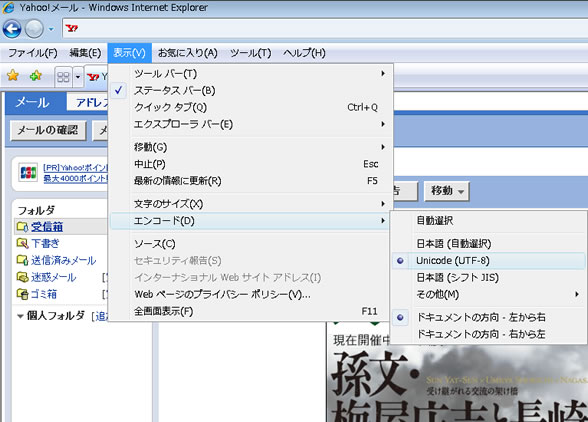Viewport: 588px width, 422px height.
Task: Click the メールの確認 button
Action: point(48,130)
